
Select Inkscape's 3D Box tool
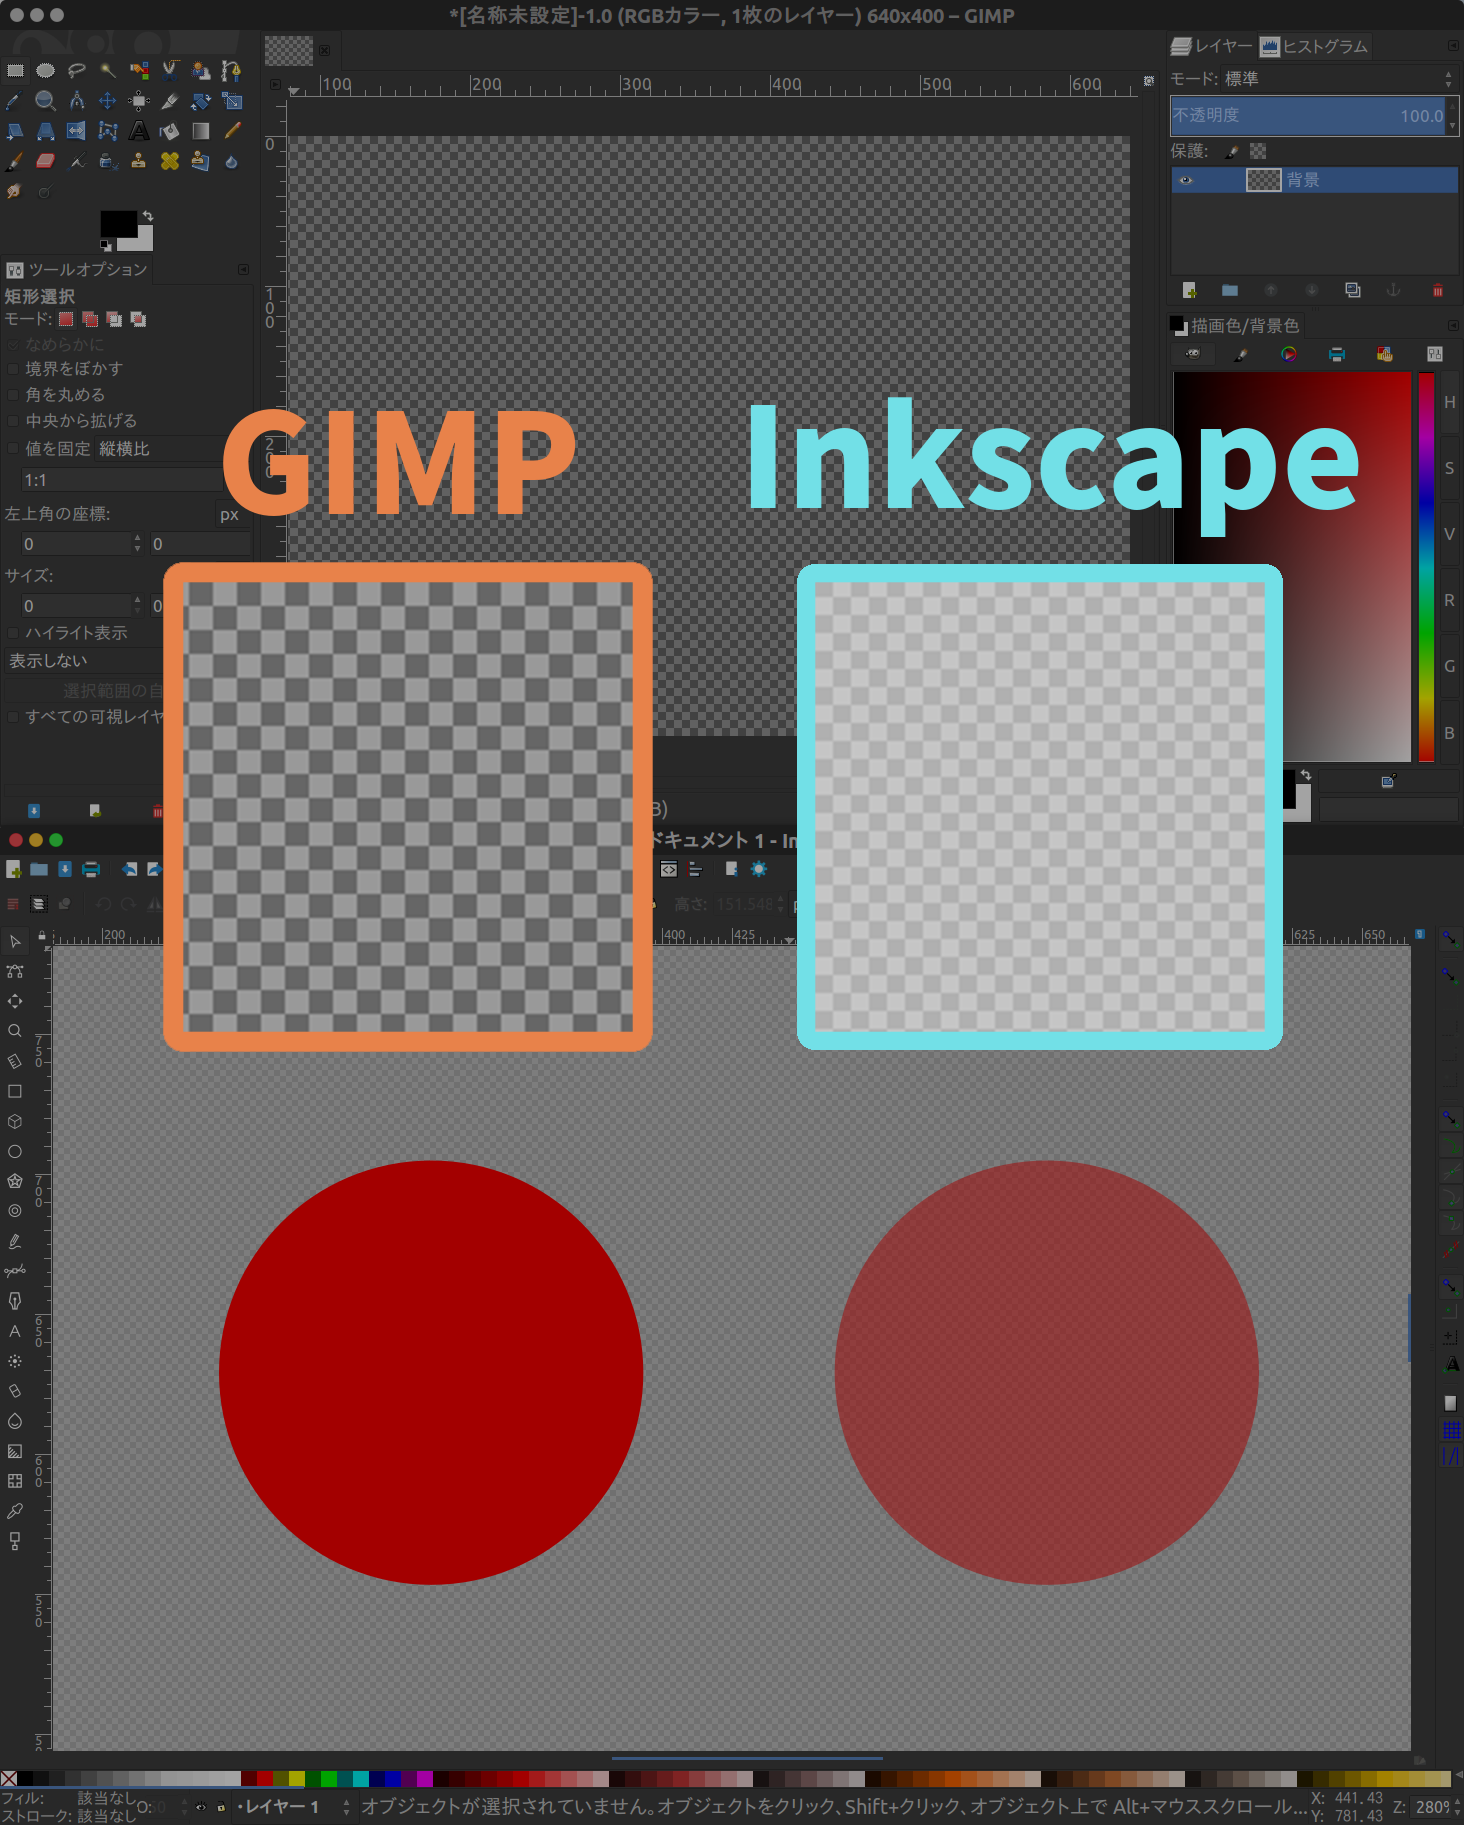click(x=15, y=1121)
